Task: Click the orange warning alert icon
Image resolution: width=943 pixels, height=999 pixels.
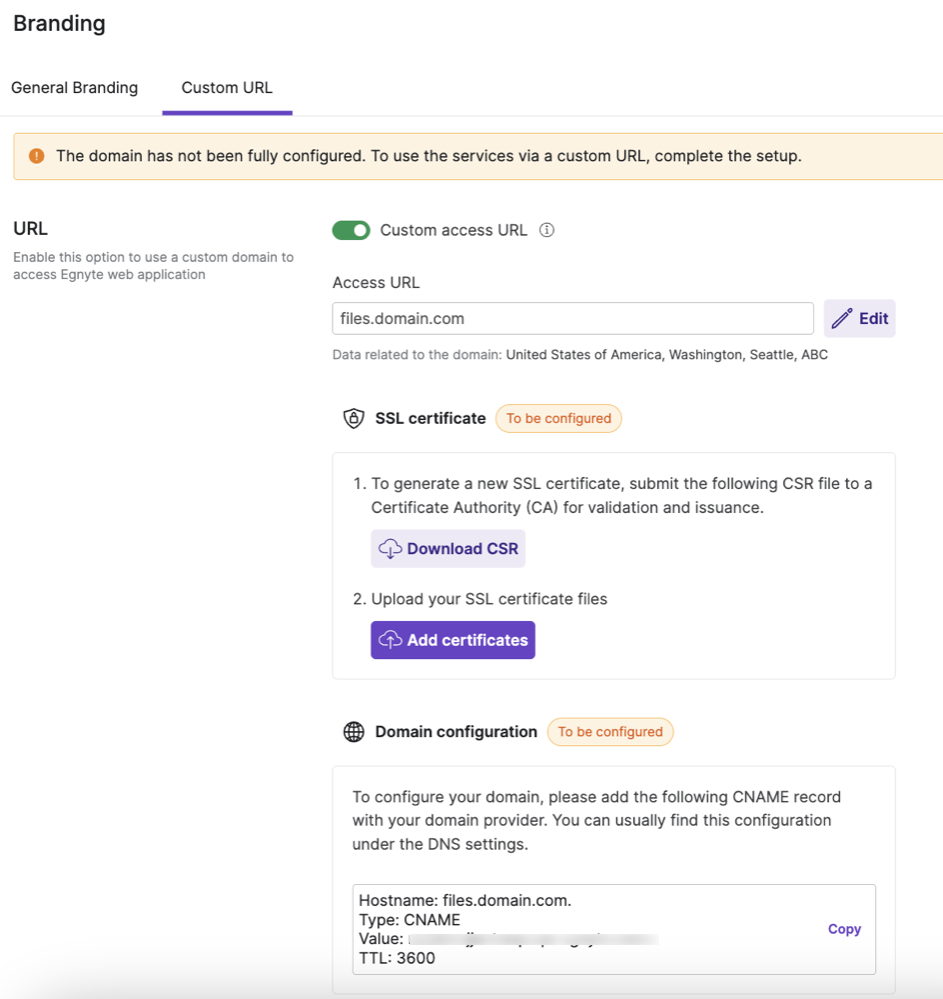Action: 37,156
